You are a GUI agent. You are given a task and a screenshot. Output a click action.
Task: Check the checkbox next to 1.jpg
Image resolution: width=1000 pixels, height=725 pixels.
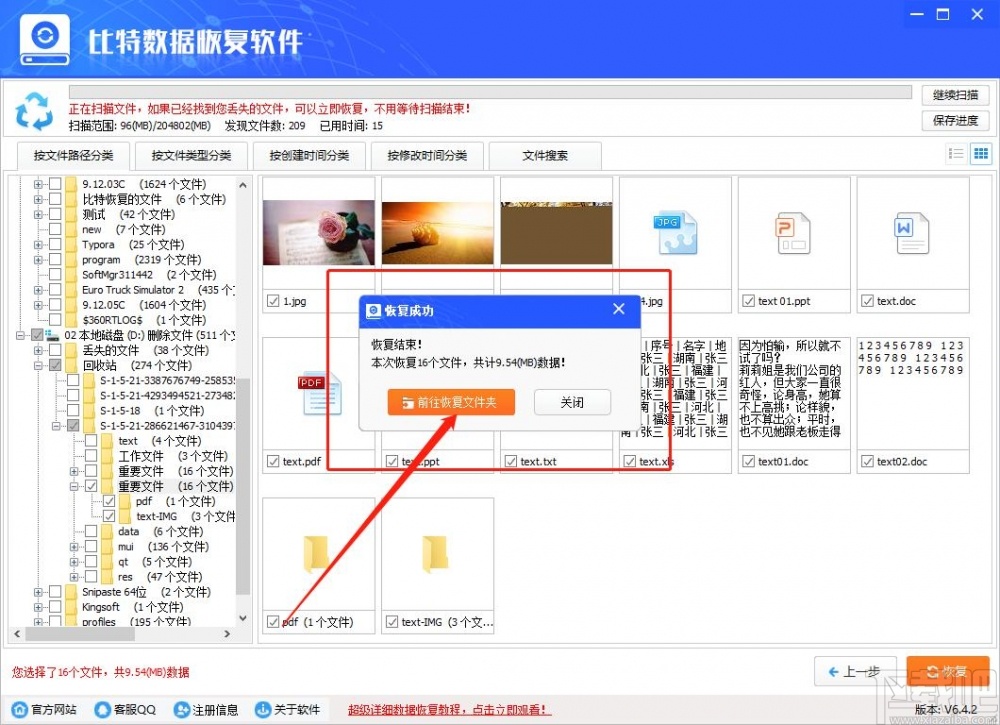click(273, 301)
